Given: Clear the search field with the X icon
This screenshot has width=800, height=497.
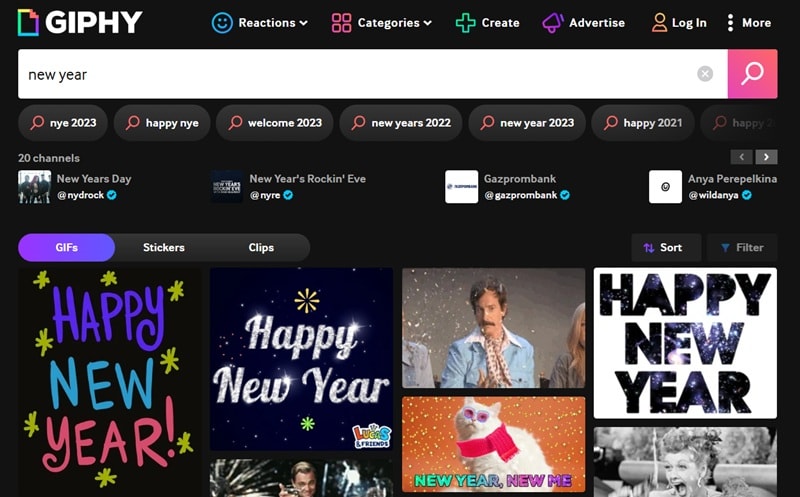Looking at the screenshot, I should click(705, 74).
